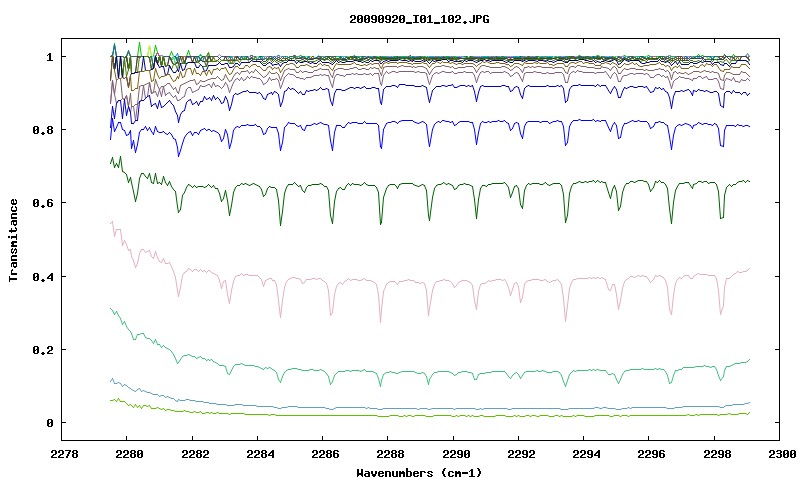Click the x-axis tick label 2282
This screenshot has width=800, height=480.
pyautogui.click(x=195, y=454)
